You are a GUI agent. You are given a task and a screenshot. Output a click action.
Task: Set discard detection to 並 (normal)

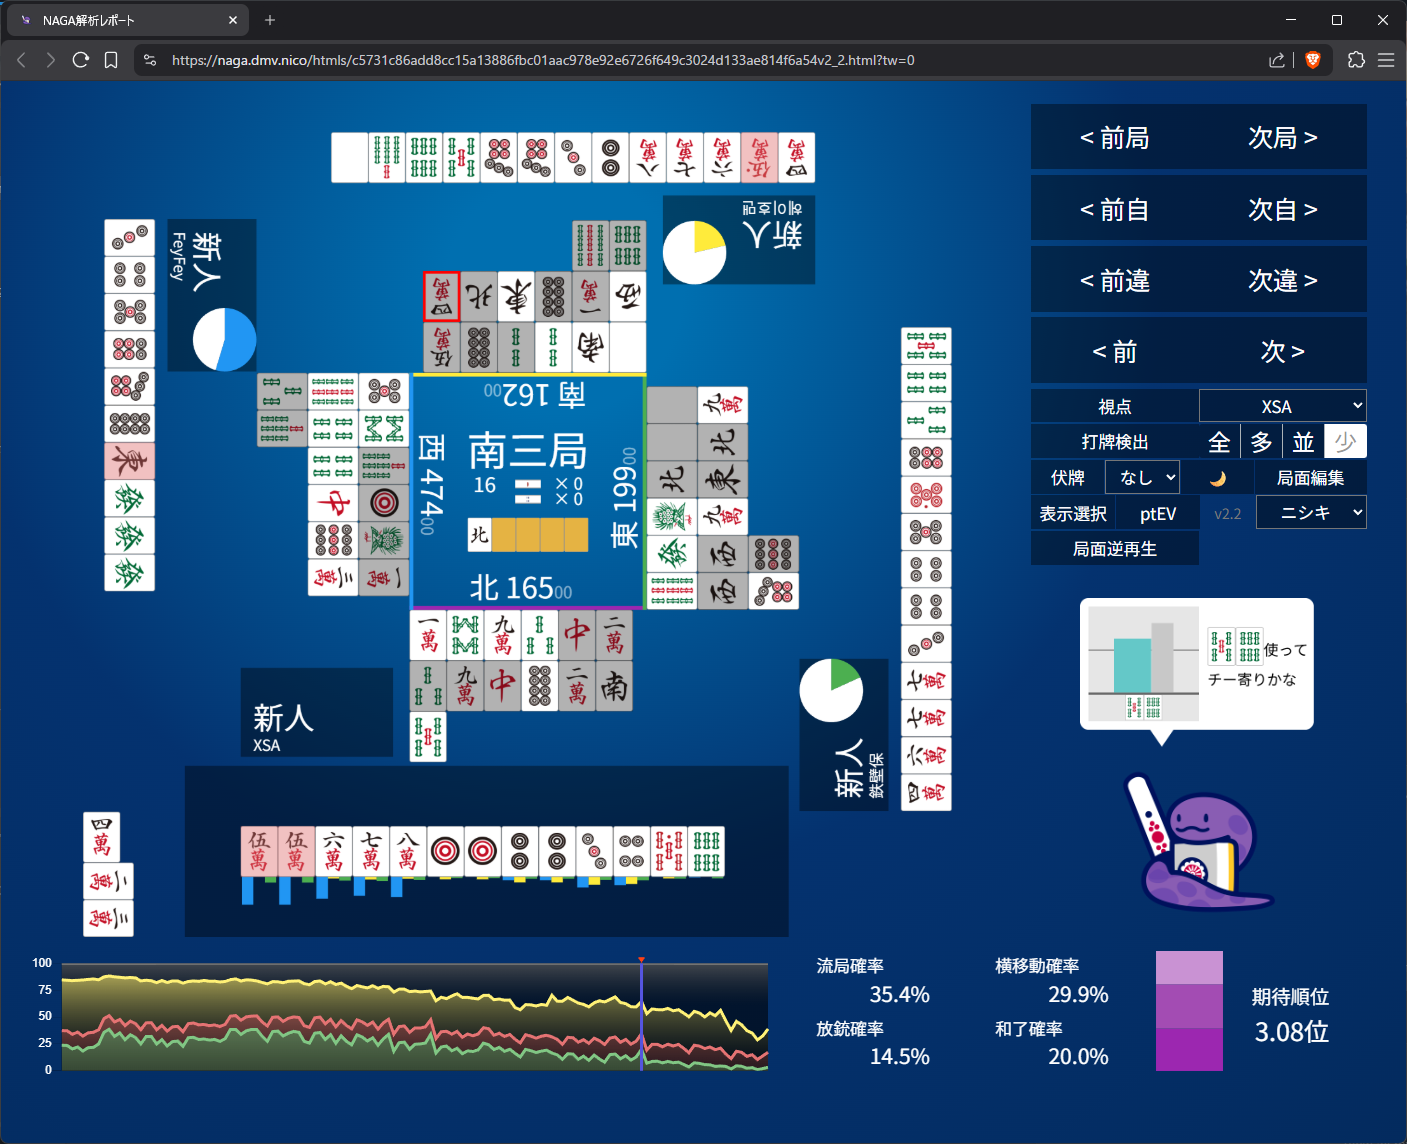coord(1303,442)
